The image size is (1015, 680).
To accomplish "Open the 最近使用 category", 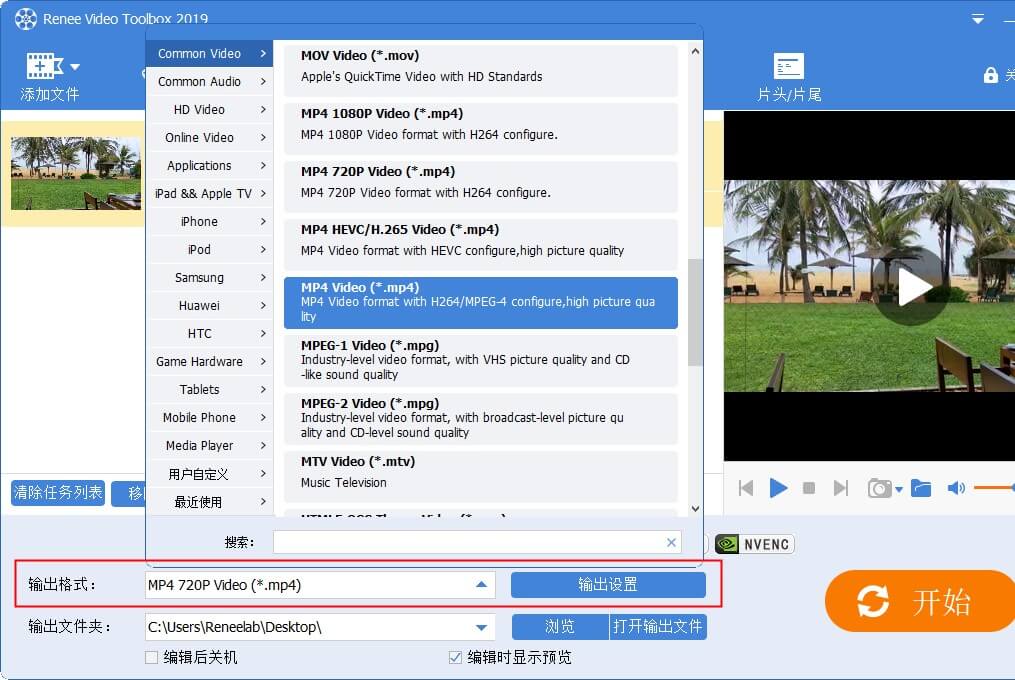I will click(x=210, y=502).
